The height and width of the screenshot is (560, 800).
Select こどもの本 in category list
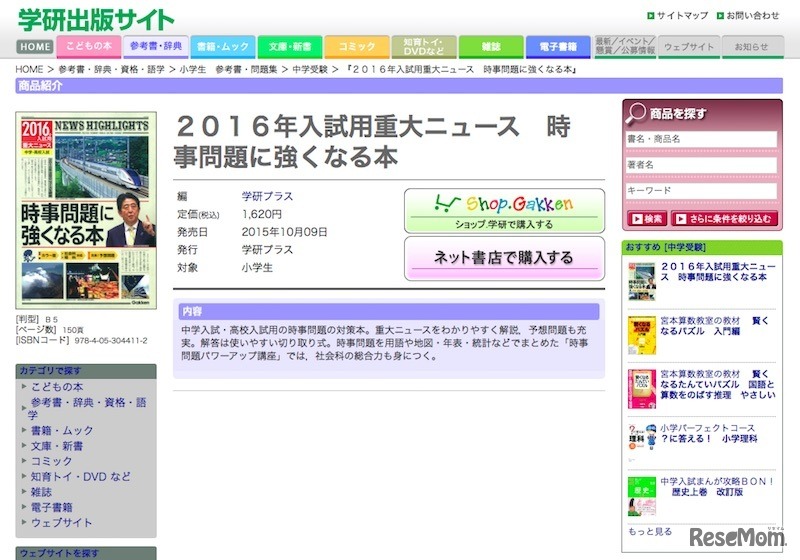pyautogui.click(x=57, y=387)
